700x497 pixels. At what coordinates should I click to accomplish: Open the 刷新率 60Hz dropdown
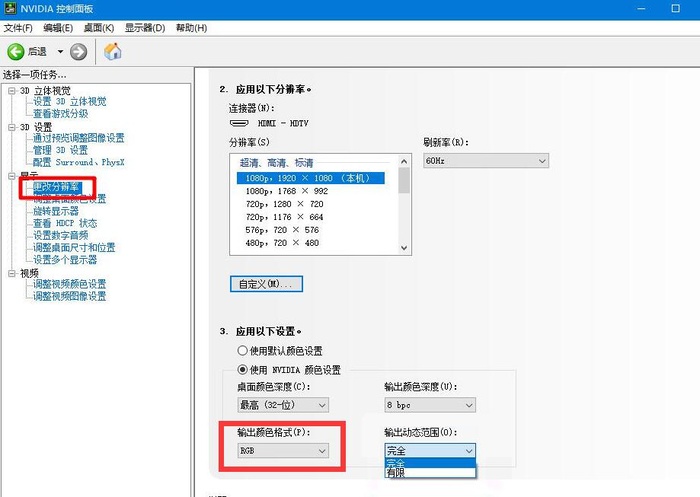pos(486,161)
